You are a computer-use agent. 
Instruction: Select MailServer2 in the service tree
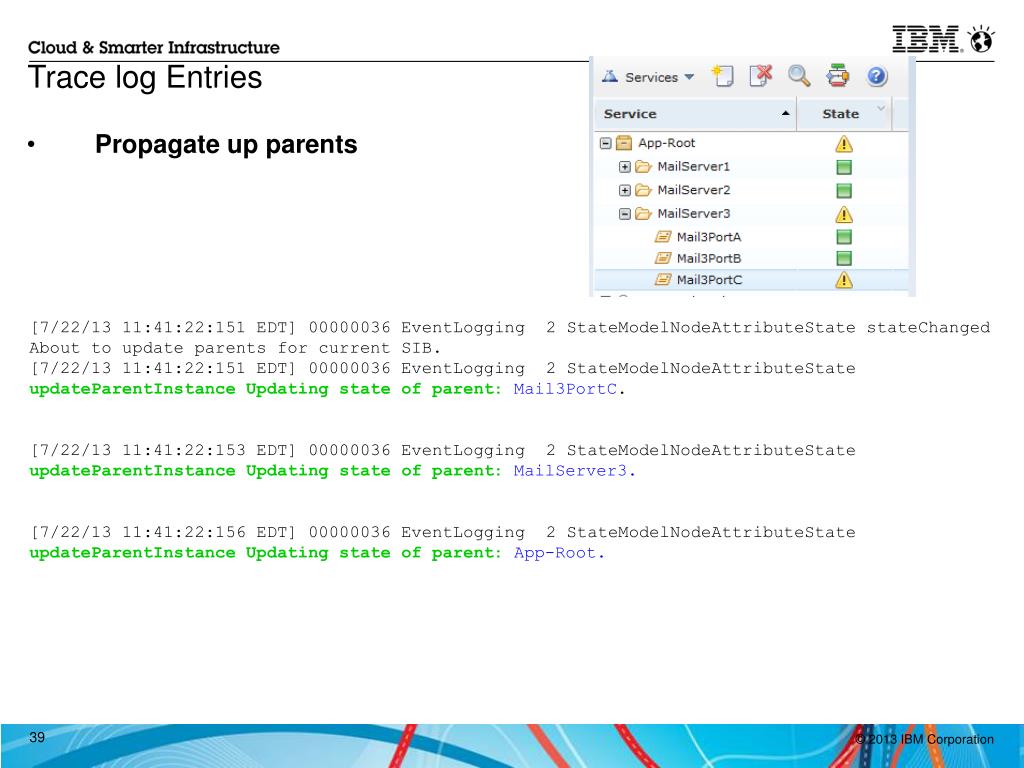694,190
